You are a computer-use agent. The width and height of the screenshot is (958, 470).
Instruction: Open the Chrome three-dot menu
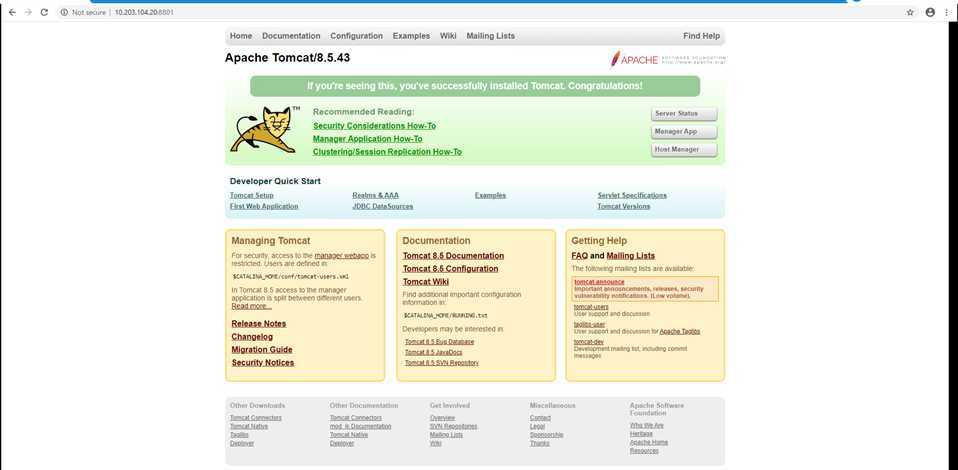[948, 12]
